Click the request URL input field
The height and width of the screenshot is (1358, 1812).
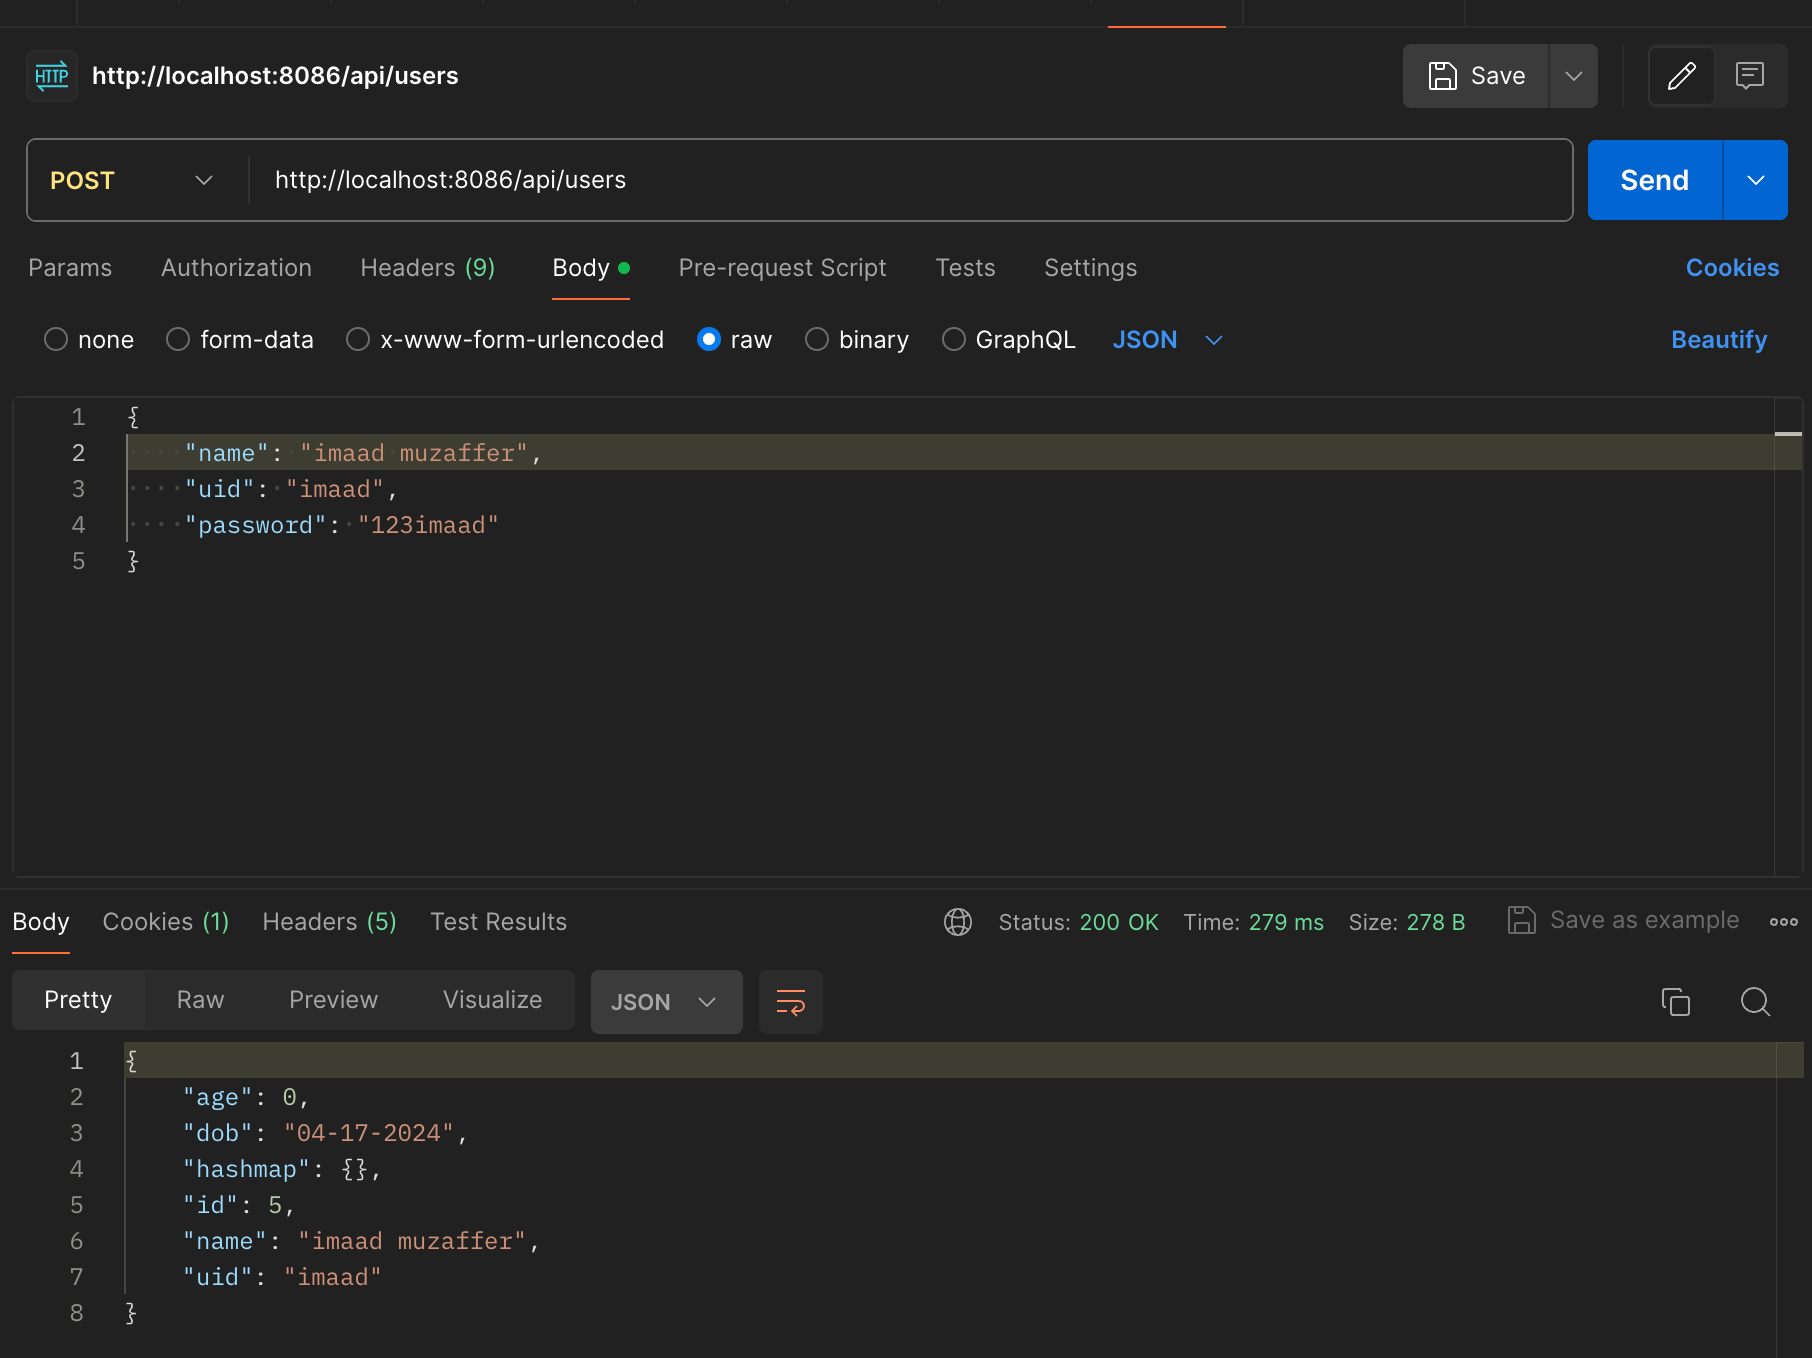910,180
